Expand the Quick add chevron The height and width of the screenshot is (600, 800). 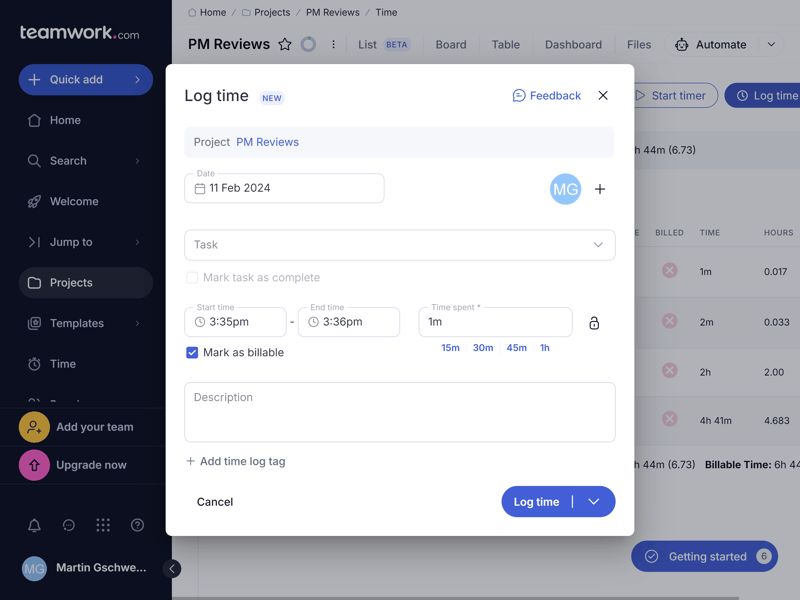coord(137,80)
